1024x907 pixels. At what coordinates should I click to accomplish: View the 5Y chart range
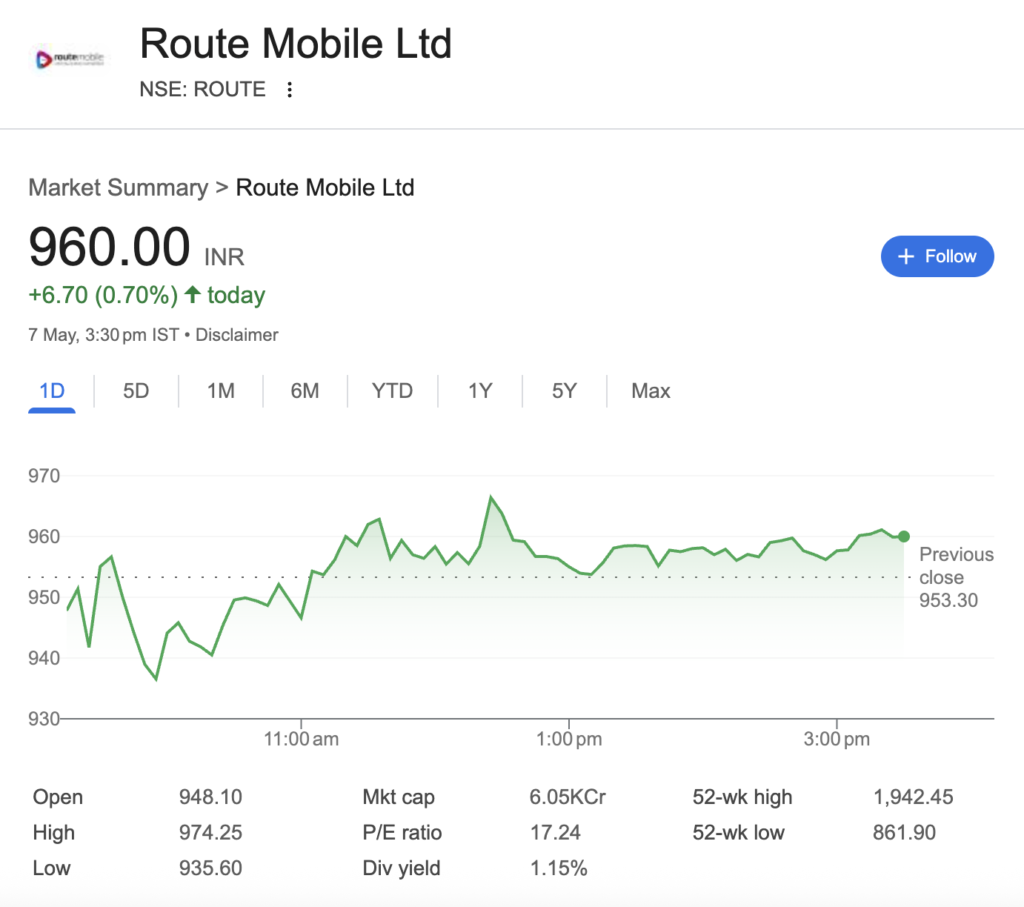click(x=564, y=391)
